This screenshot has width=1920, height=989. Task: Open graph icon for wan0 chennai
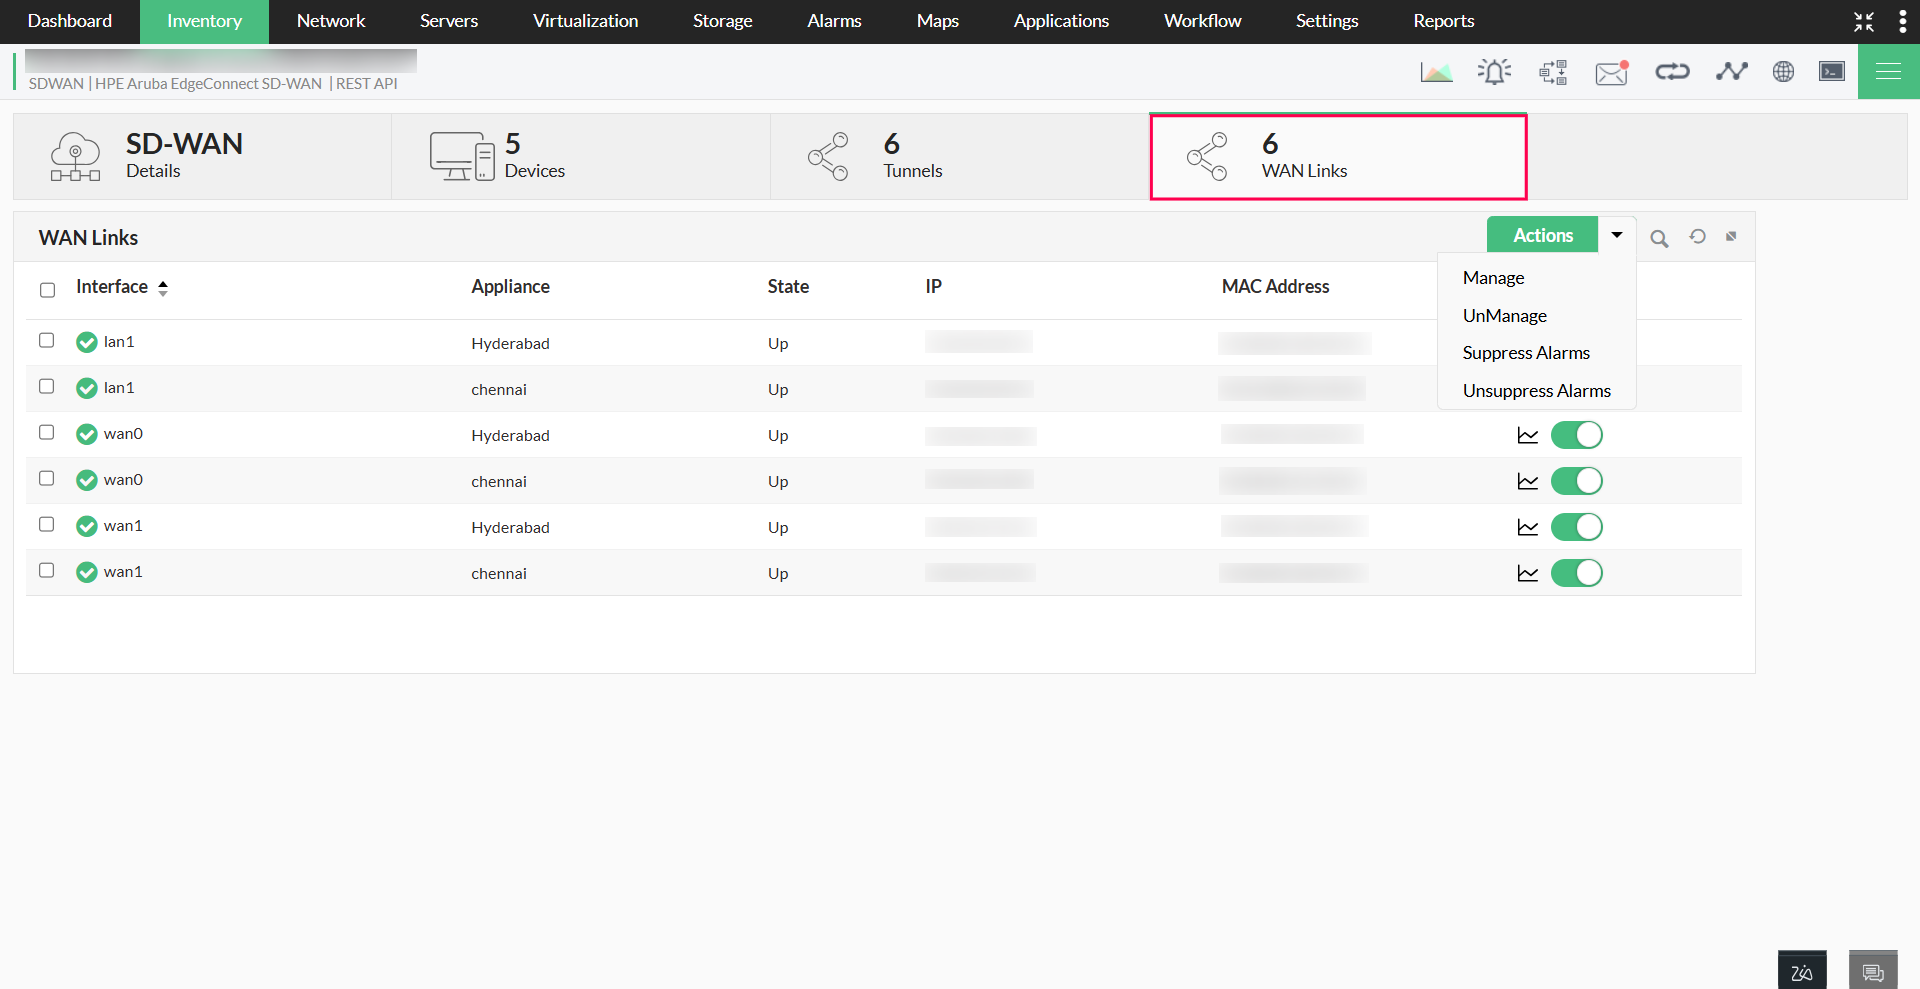tap(1528, 481)
